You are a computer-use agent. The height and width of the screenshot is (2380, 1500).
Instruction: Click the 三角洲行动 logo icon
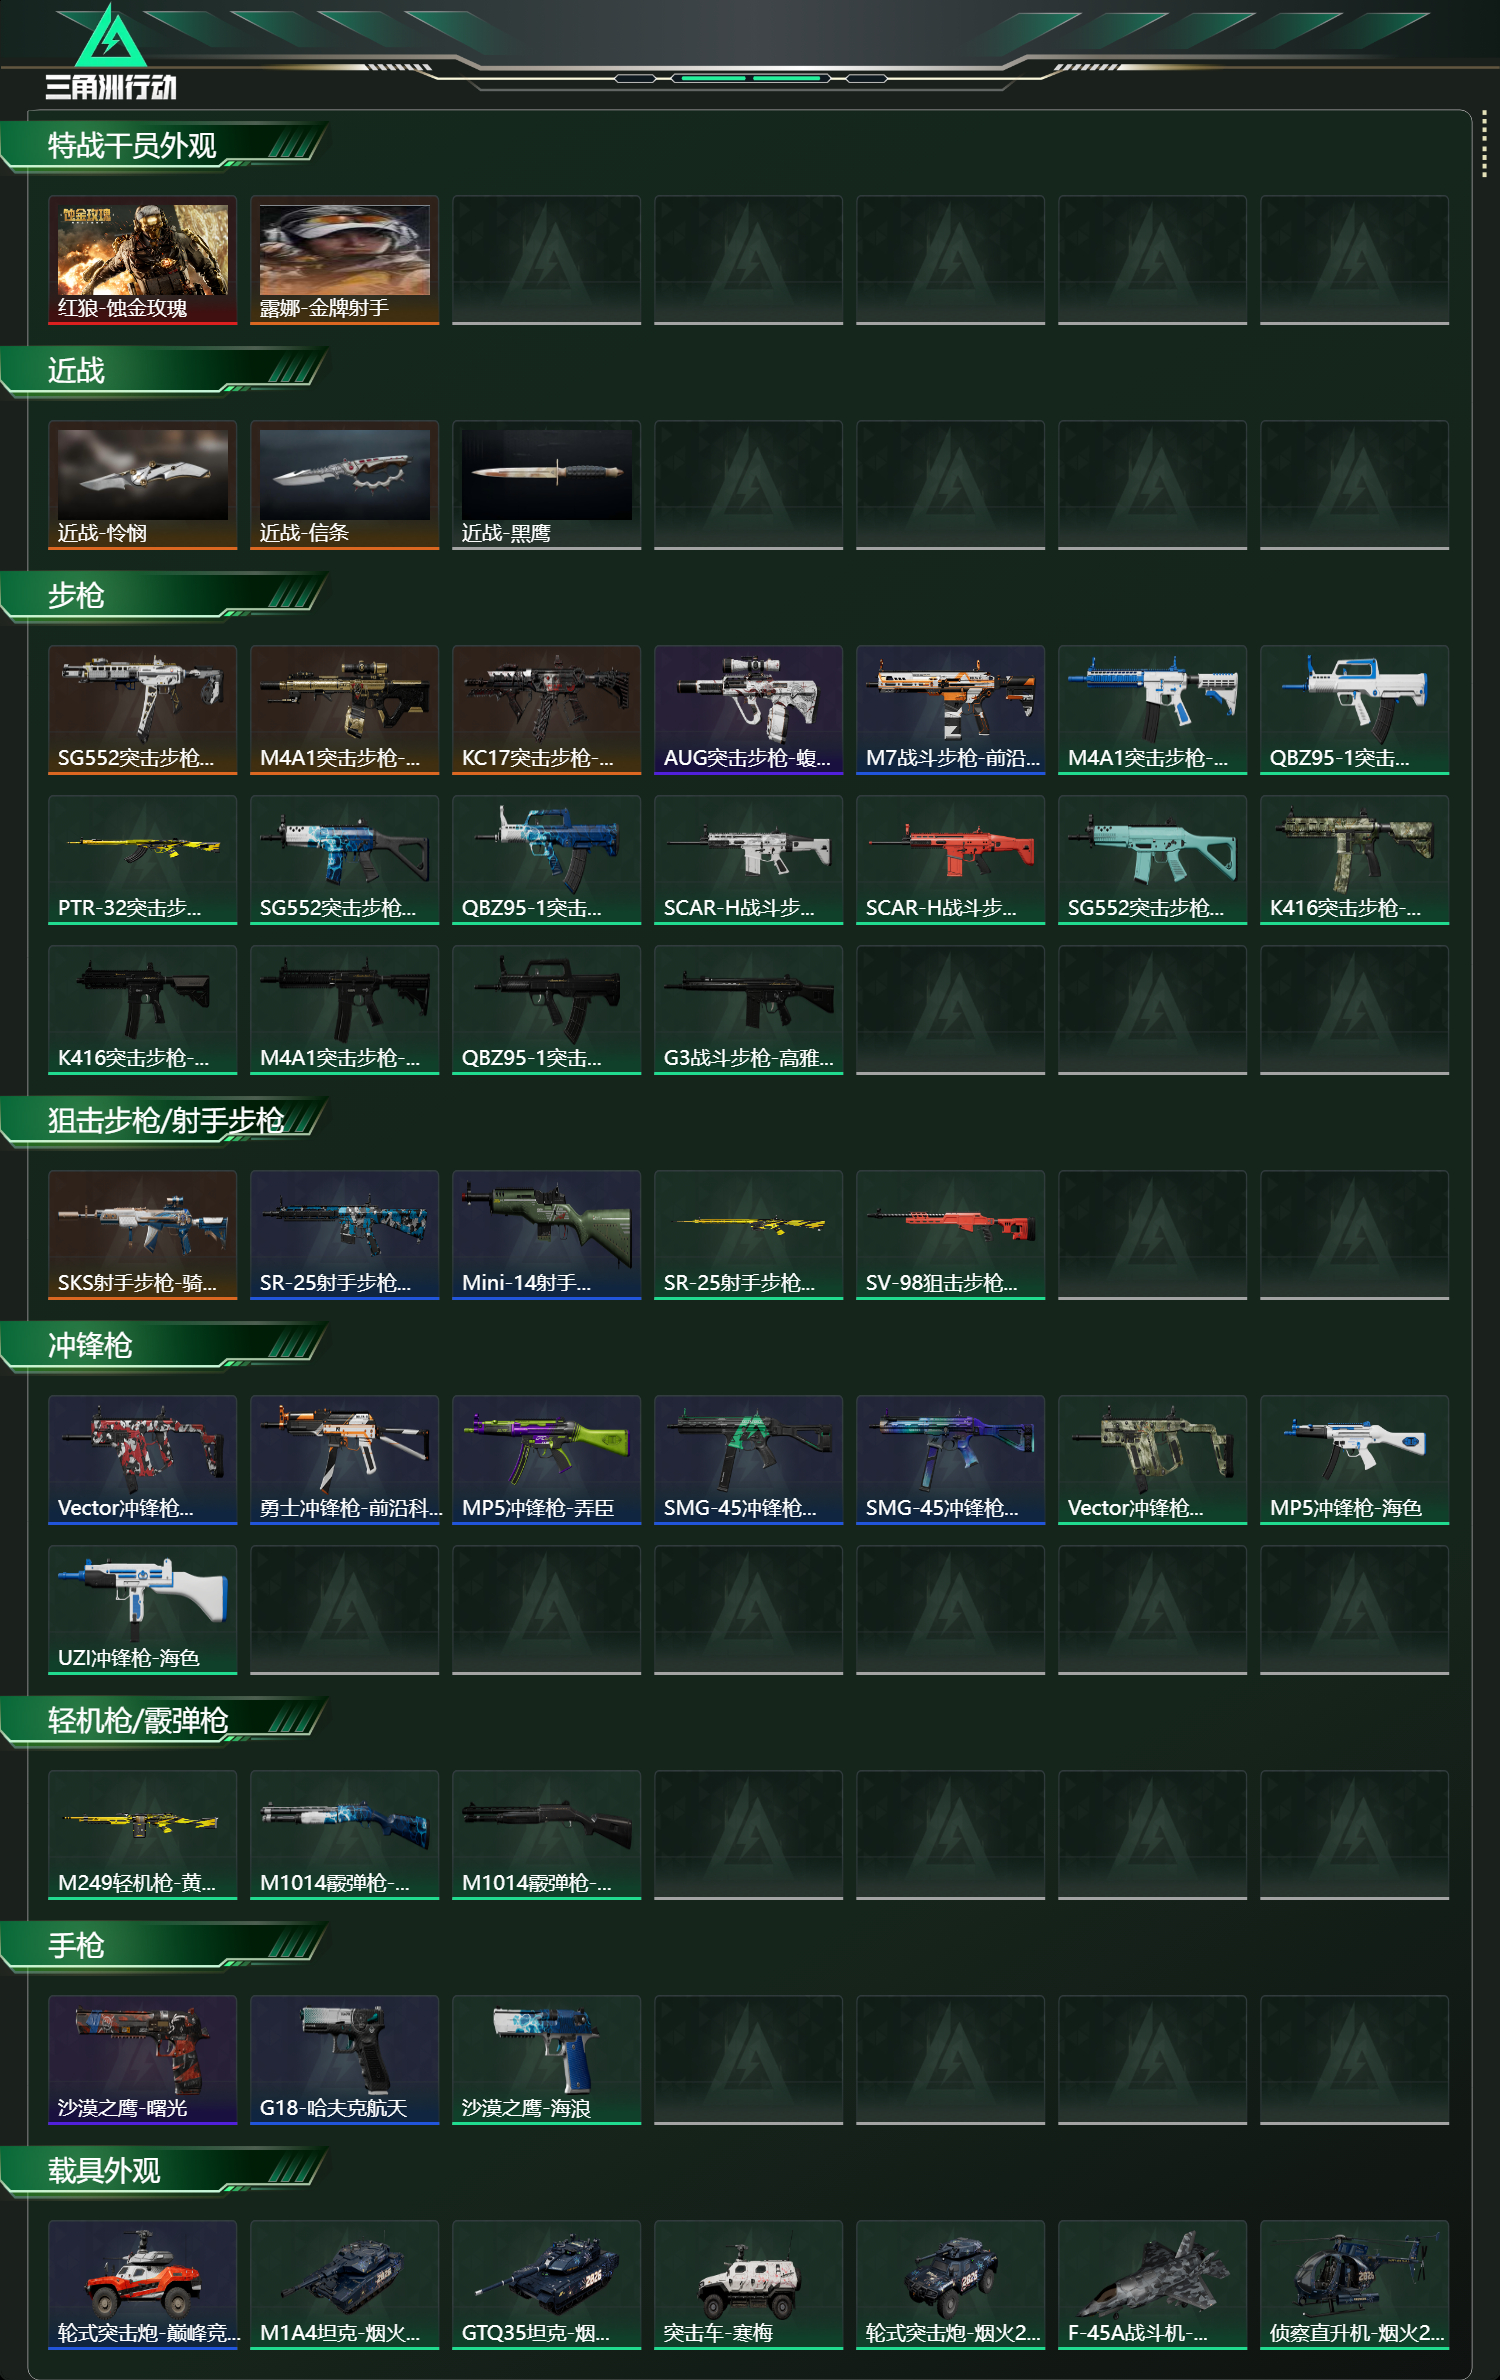[x=111, y=36]
